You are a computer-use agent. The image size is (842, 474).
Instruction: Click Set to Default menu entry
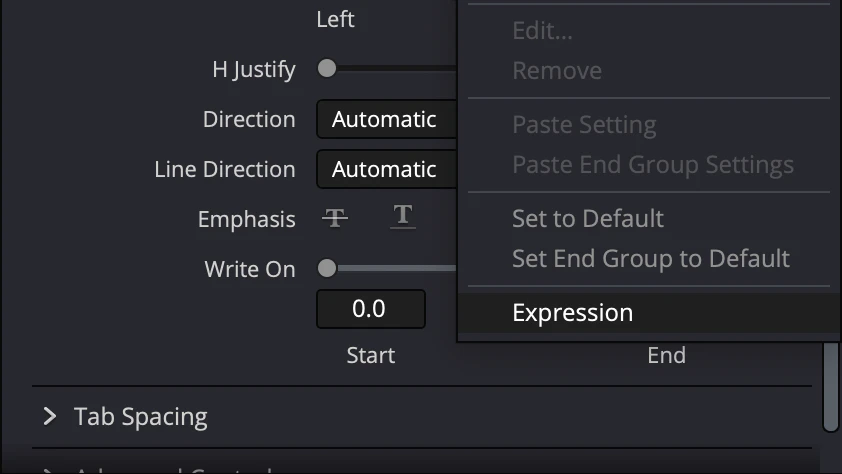[x=588, y=218]
